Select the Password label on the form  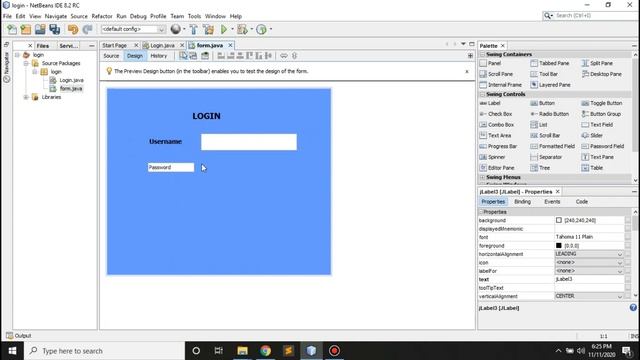coord(171,167)
